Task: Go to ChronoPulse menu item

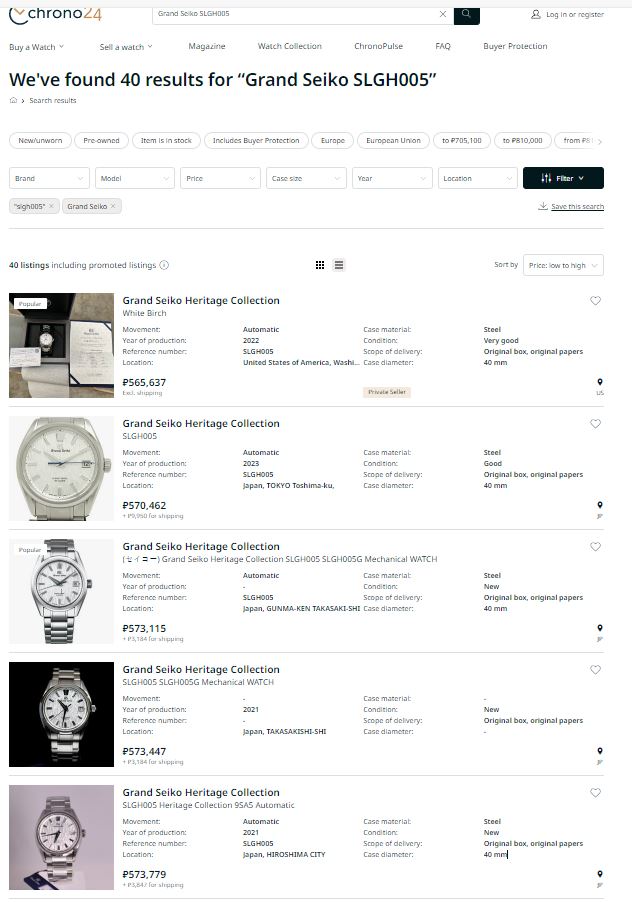Action: coord(378,46)
